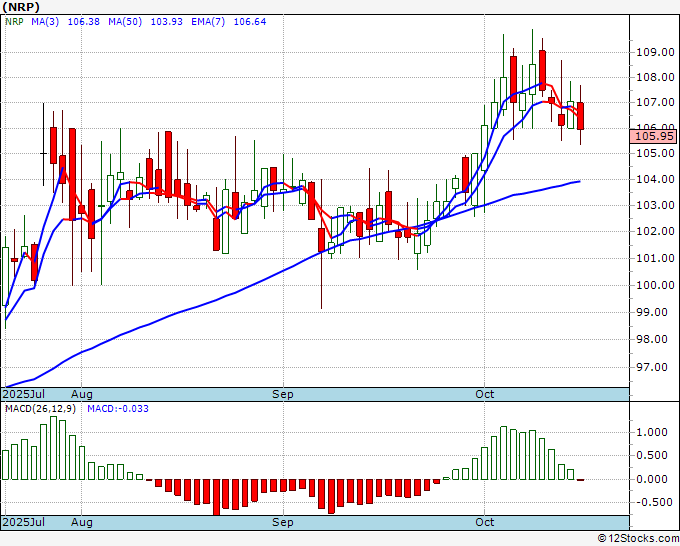Click Sep on price chart date axis
The image size is (680, 546).
(283, 394)
